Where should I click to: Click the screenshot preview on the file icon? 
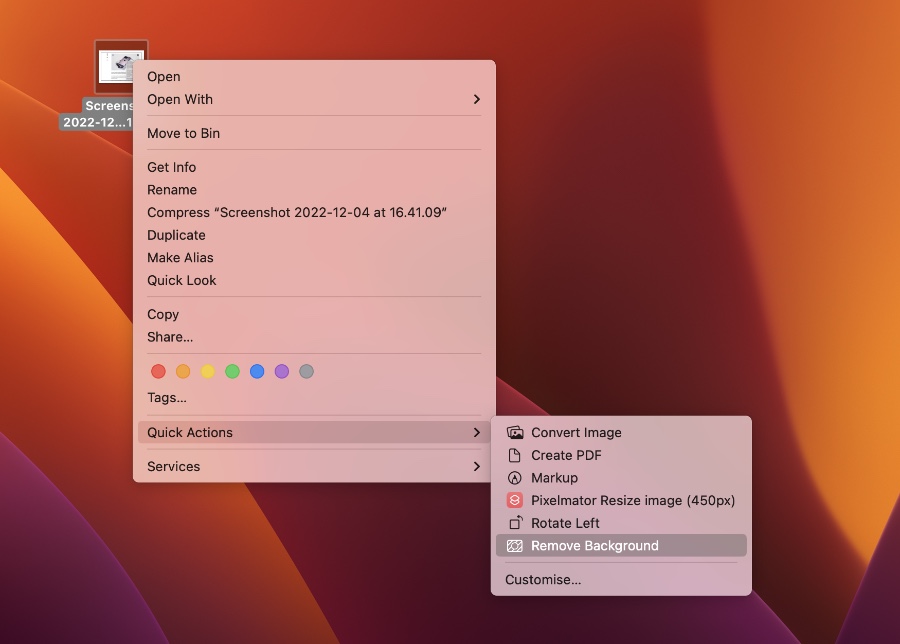click(x=121, y=64)
